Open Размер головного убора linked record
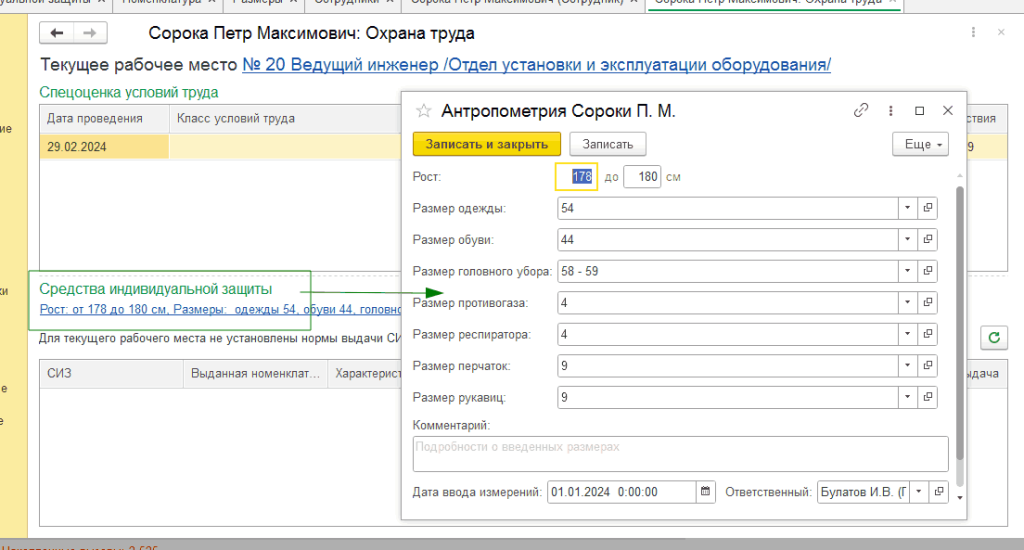The image size is (1024, 550). 927,270
